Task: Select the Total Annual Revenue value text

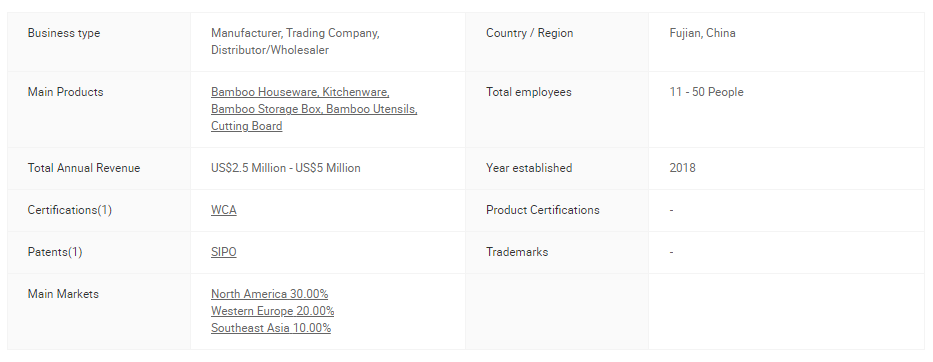Action: pos(286,168)
